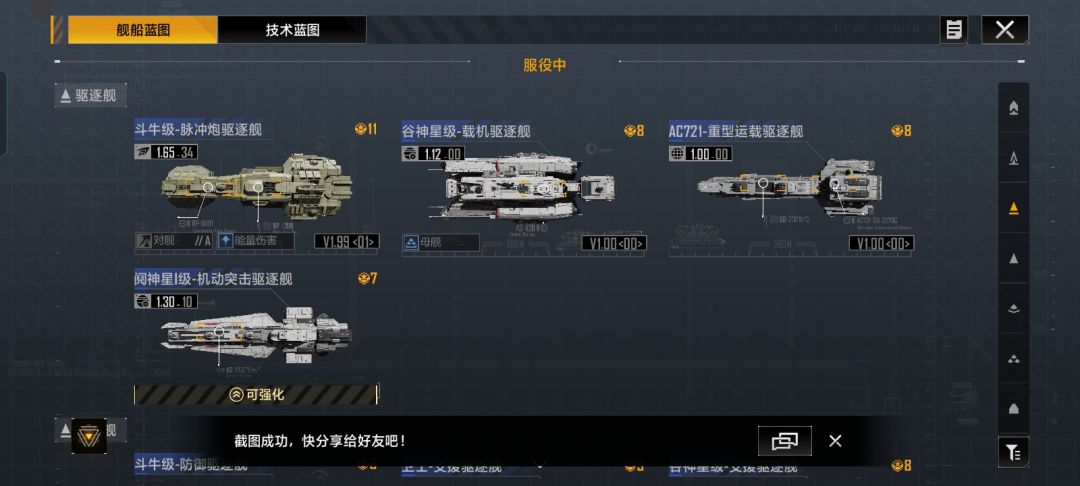Select the three-triangle squadron icon in sidebar
Image resolution: width=1080 pixels, height=486 pixels.
(1013, 359)
